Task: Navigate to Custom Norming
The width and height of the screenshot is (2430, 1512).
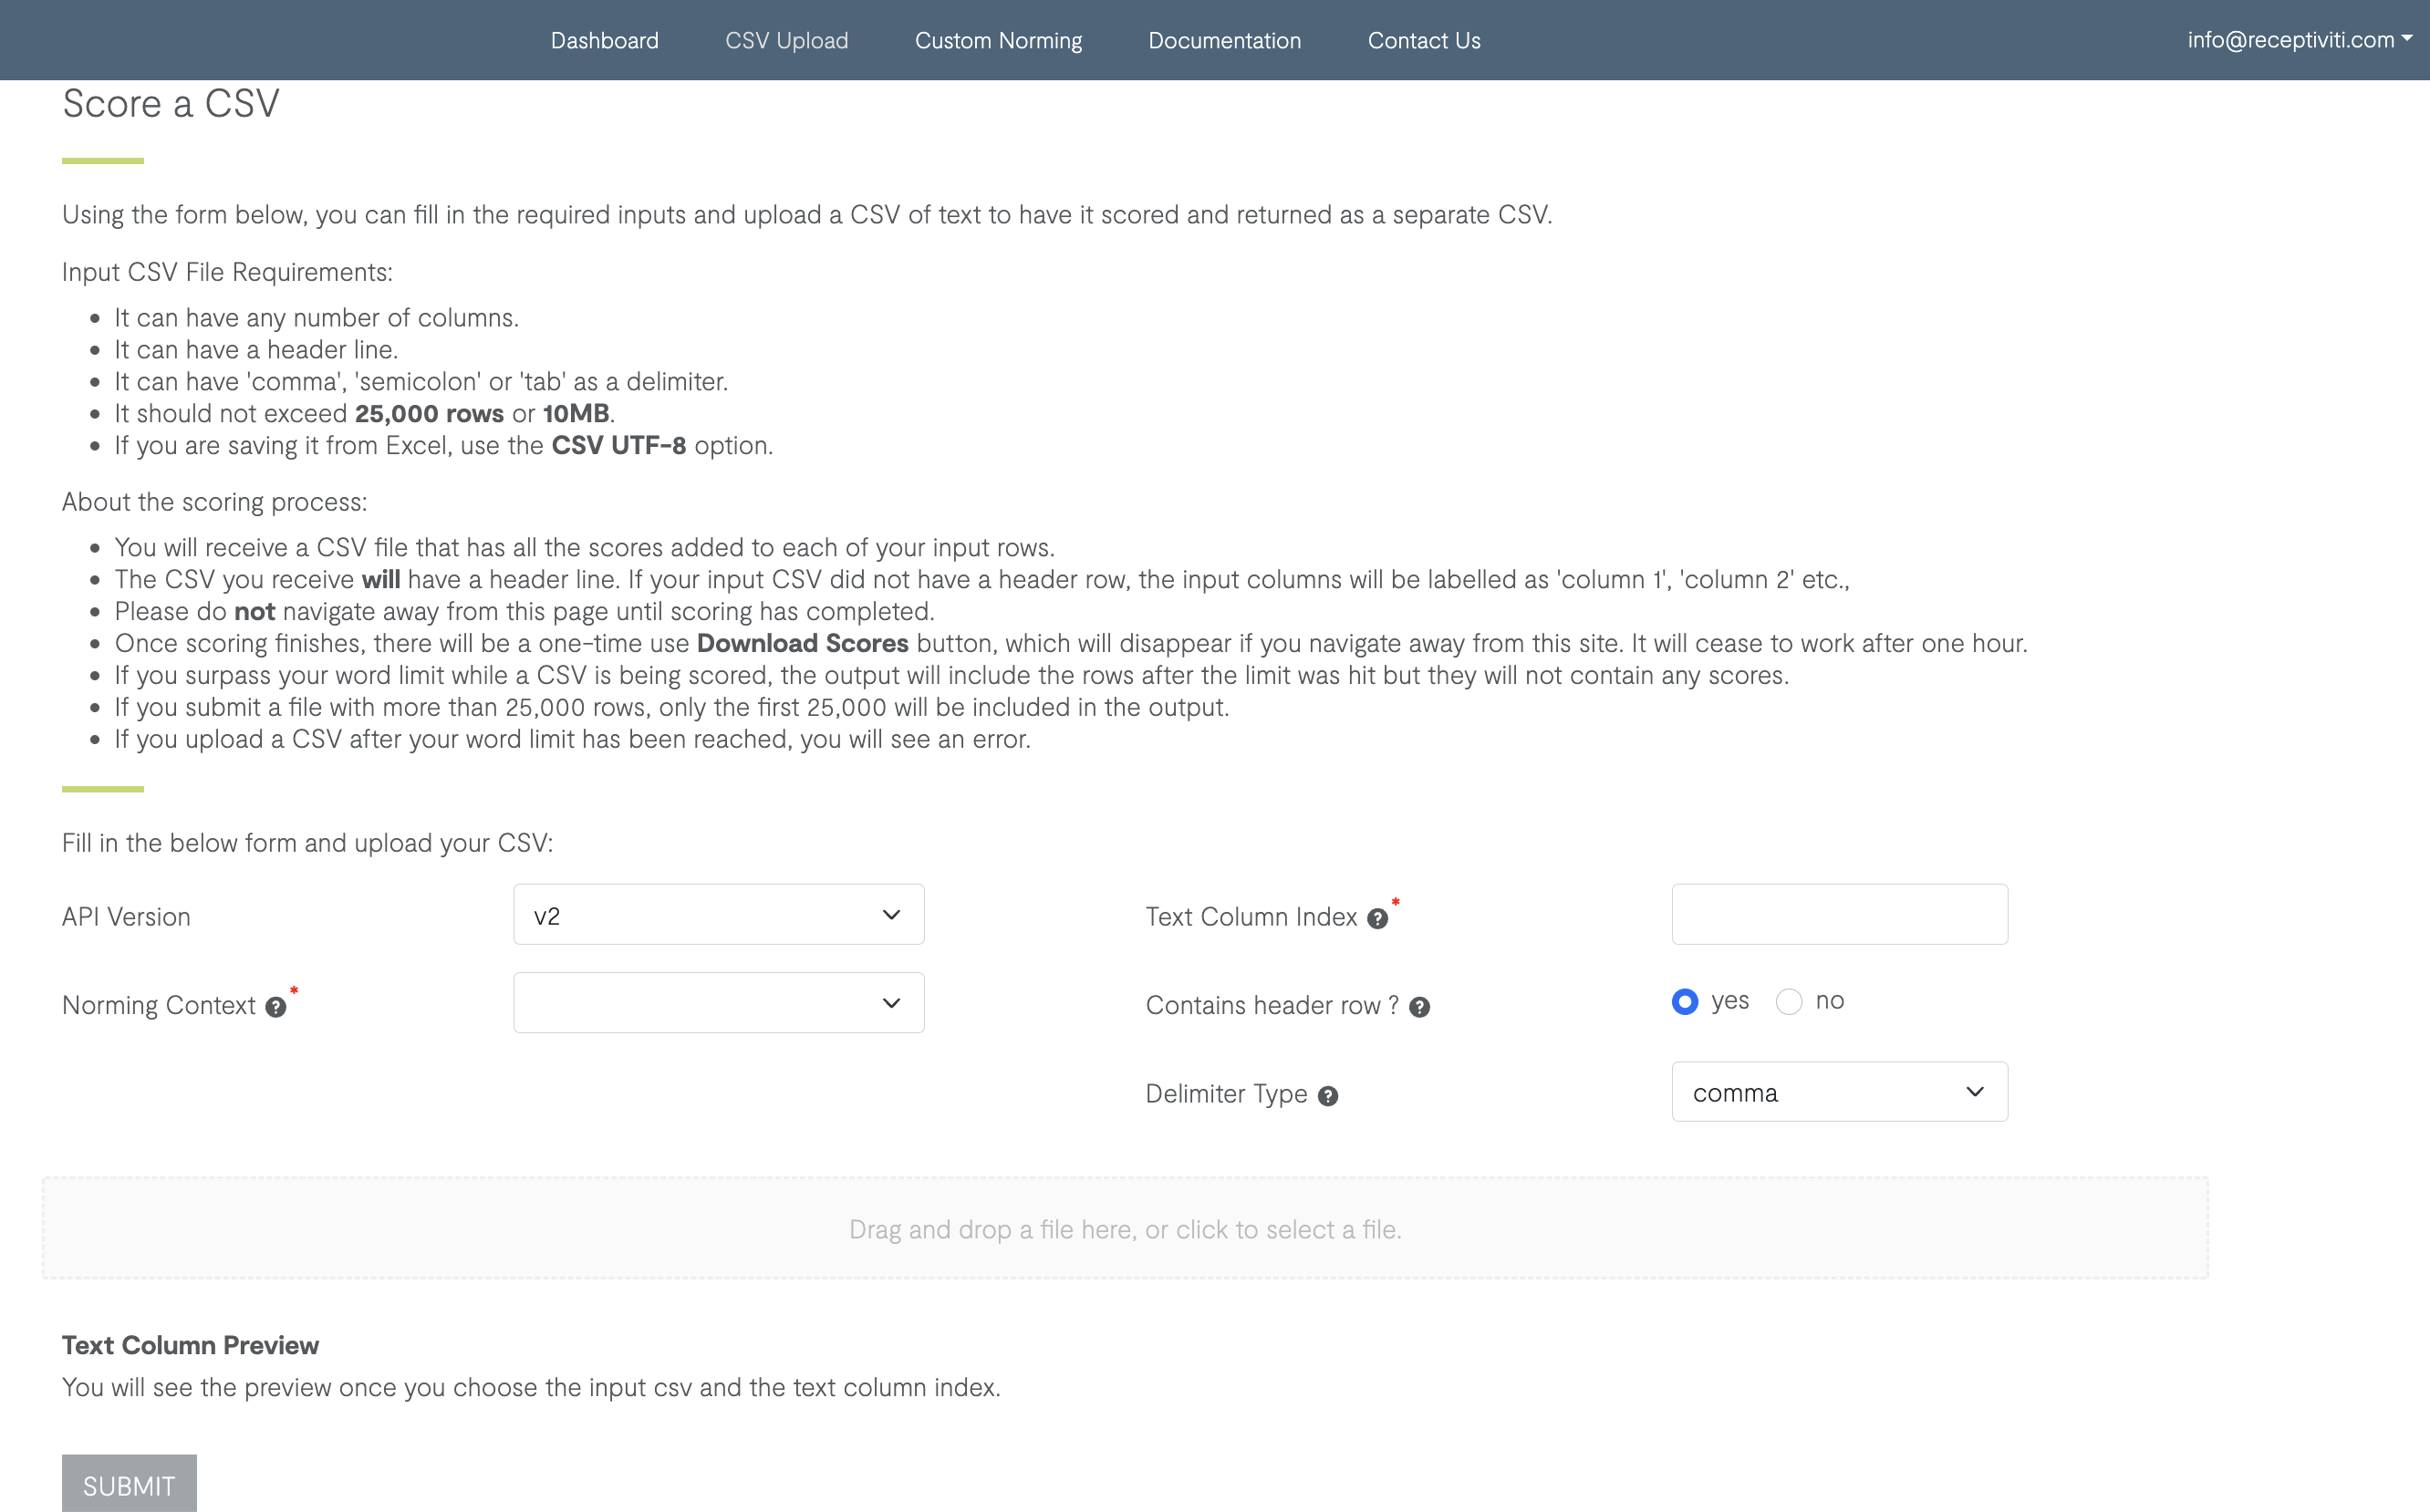Action: click(x=998, y=40)
